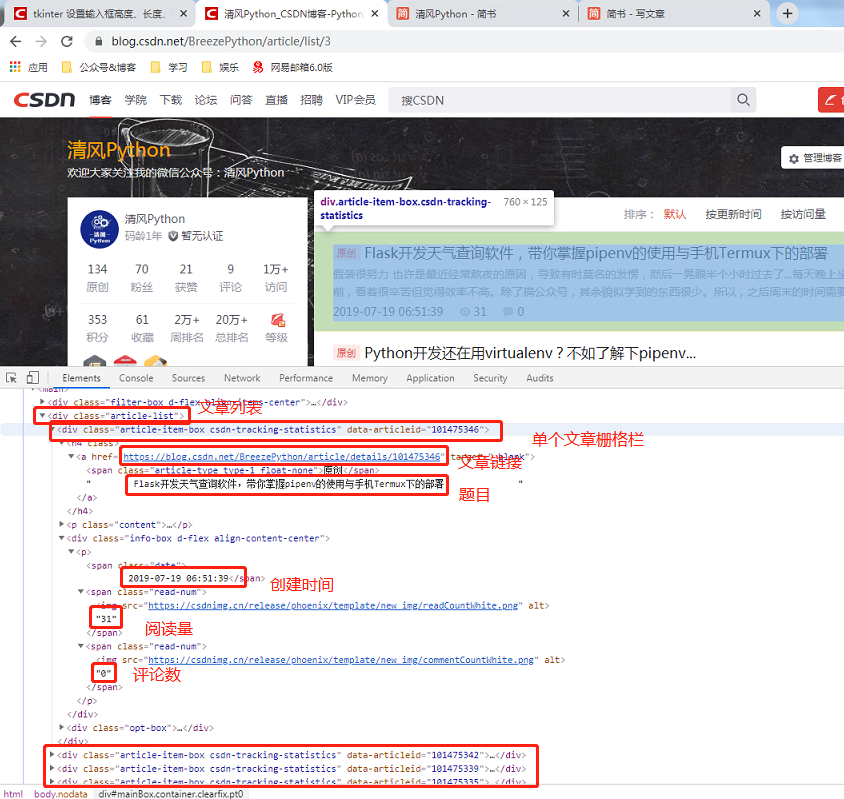Viewport: 844px width, 799px height.
Task: Expand the div class opt-box node
Action: tap(61, 727)
